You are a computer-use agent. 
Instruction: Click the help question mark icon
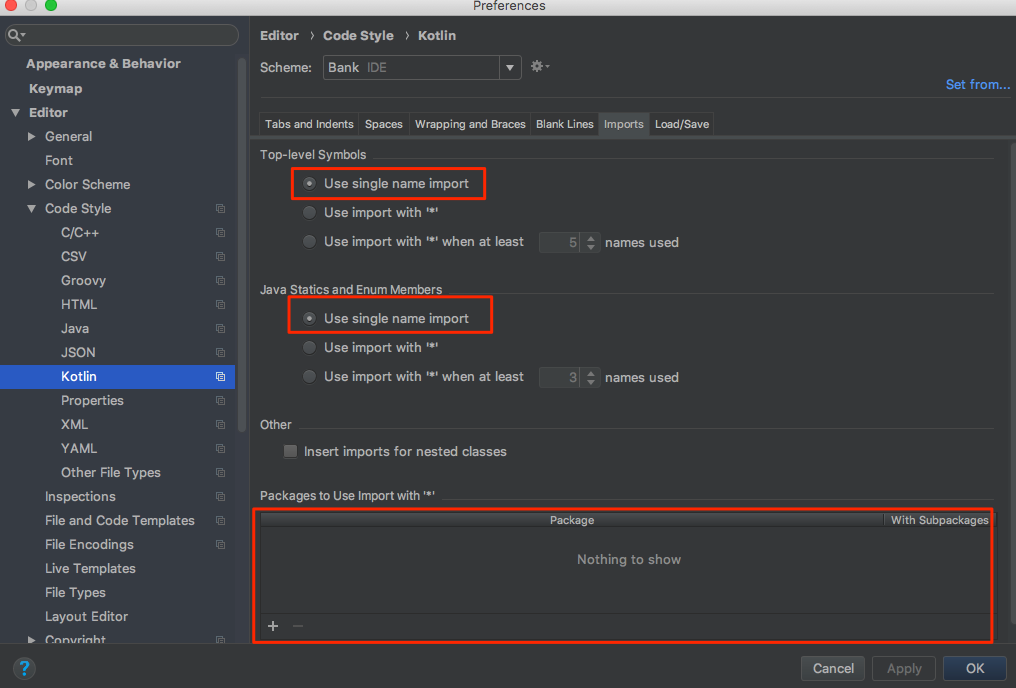point(23,668)
